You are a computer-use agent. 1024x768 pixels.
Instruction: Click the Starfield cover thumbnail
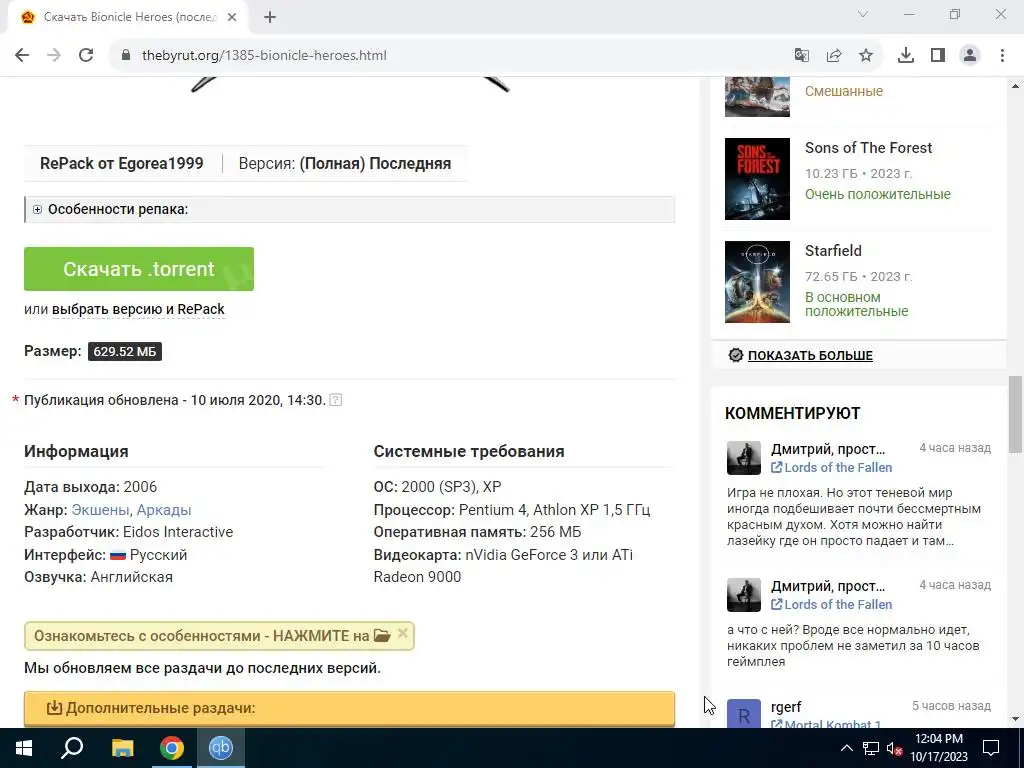point(758,282)
